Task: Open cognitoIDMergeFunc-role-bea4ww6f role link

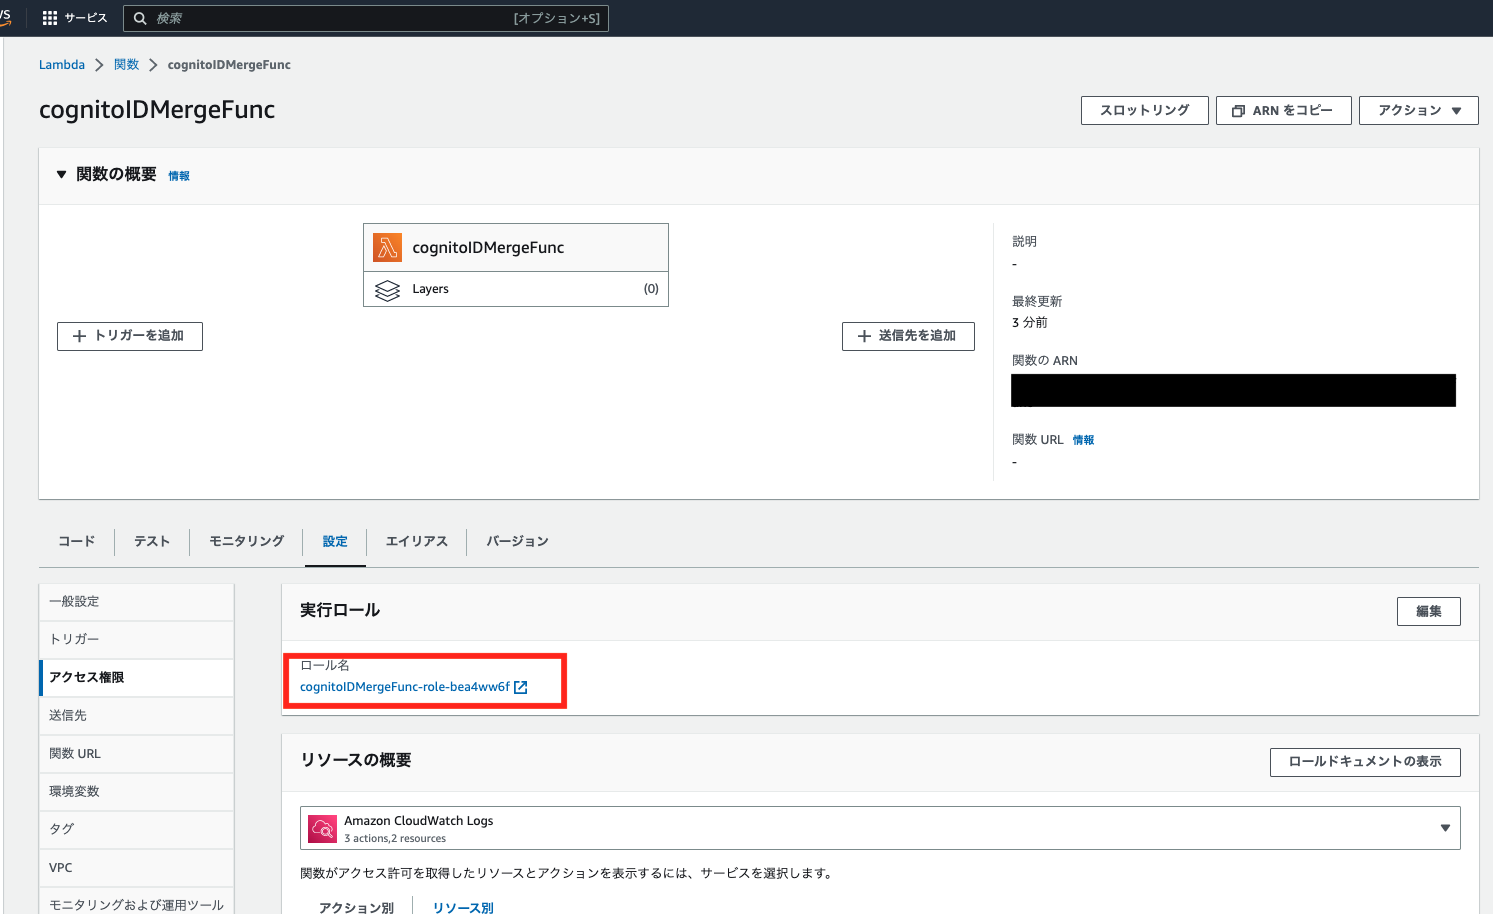Action: click(x=405, y=687)
